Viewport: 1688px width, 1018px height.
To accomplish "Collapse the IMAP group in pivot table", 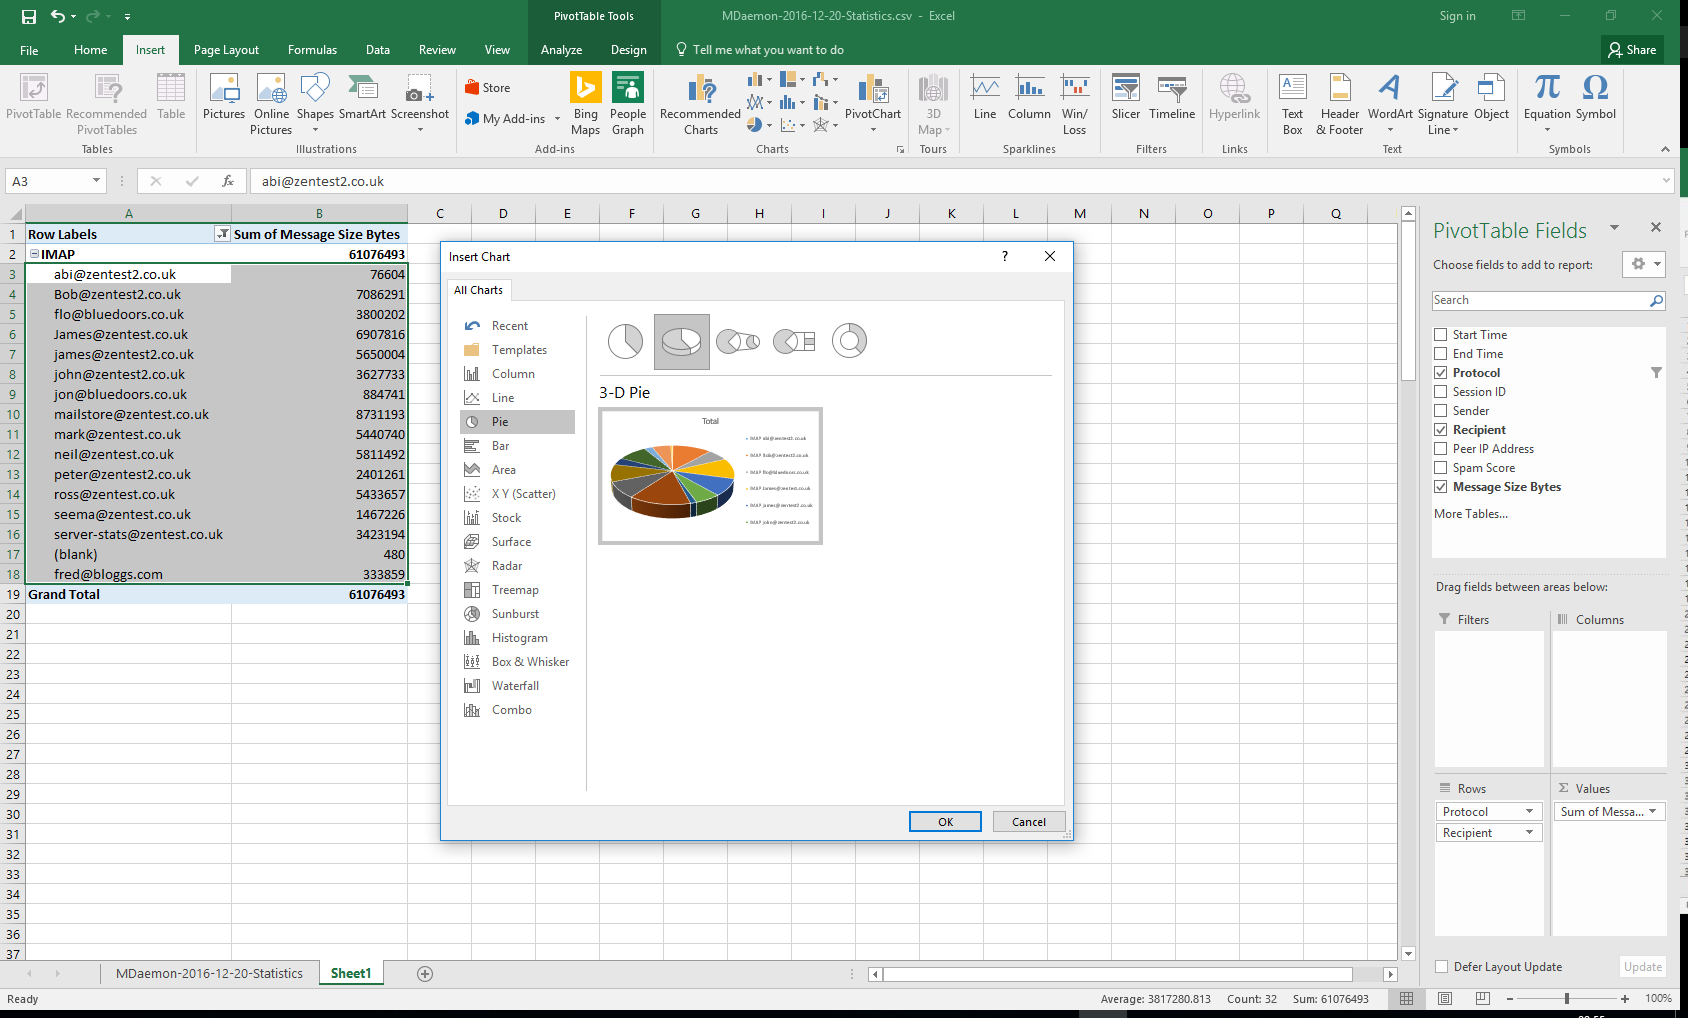I will click(35, 254).
